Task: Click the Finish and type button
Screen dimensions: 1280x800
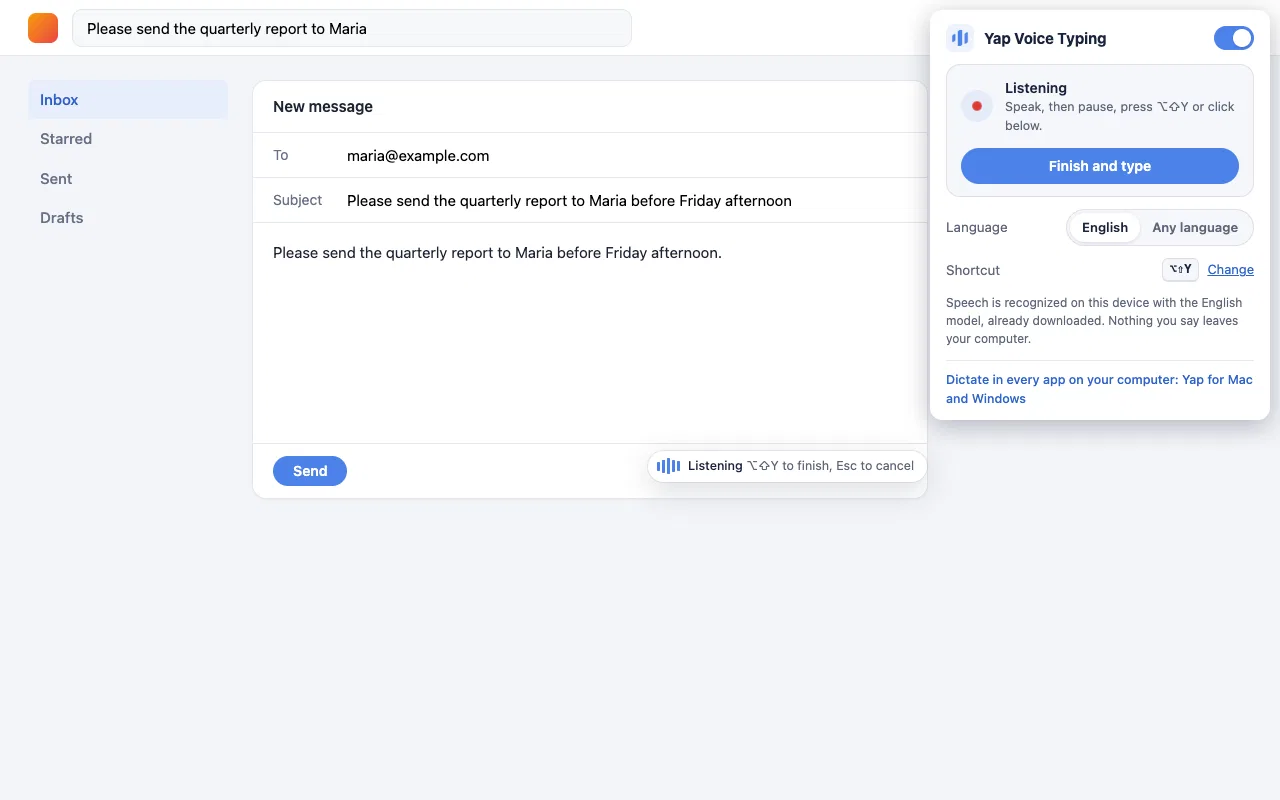Action: 1100,166
